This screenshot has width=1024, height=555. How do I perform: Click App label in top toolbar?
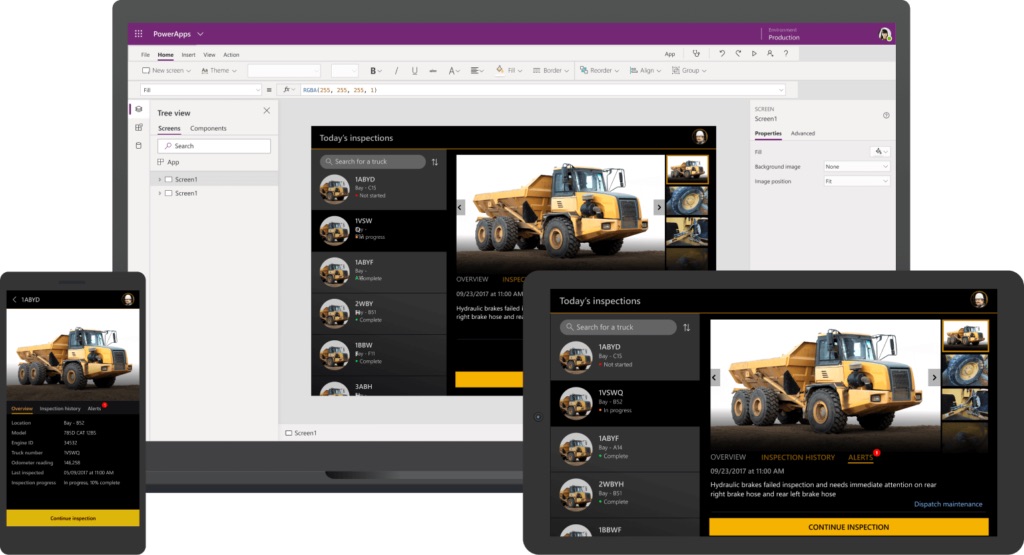670,54
